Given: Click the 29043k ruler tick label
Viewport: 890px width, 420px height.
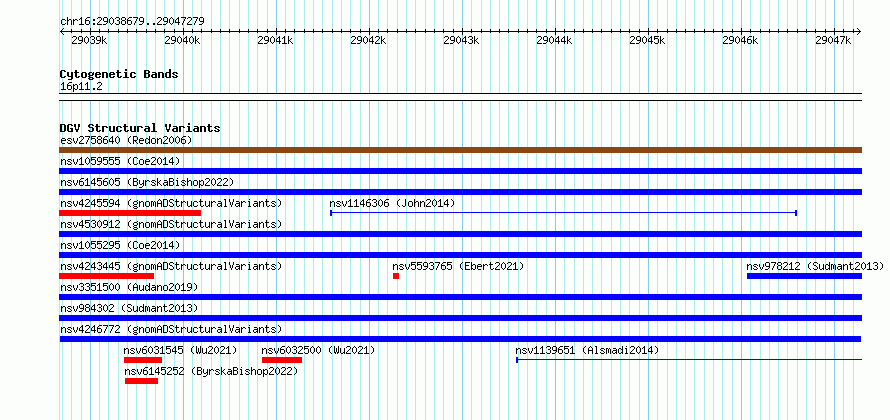Looking at the screenshot, I should point(461,40).
